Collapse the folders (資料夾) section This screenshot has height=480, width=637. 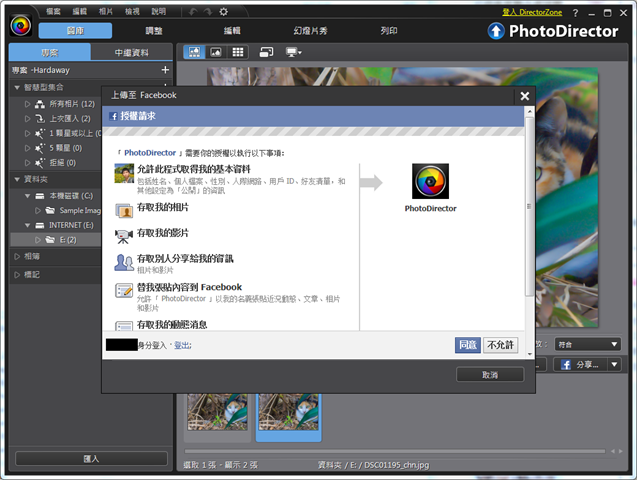pos(17,179)
